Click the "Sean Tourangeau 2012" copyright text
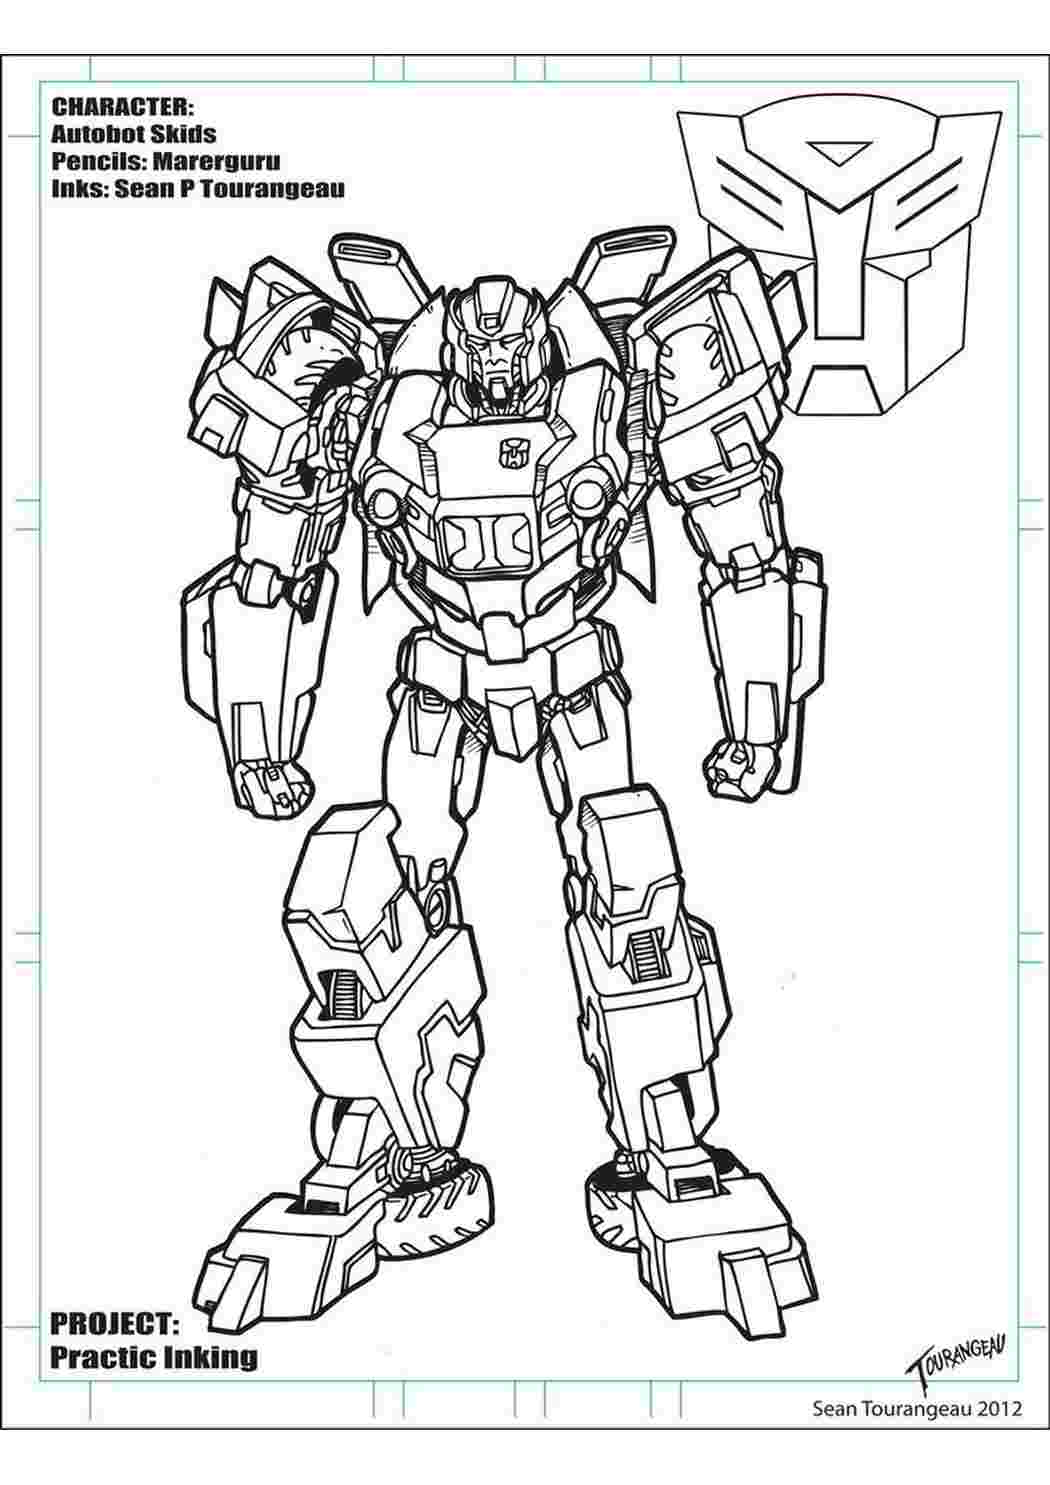1050x1485 pixels. tap(917, 1409)
